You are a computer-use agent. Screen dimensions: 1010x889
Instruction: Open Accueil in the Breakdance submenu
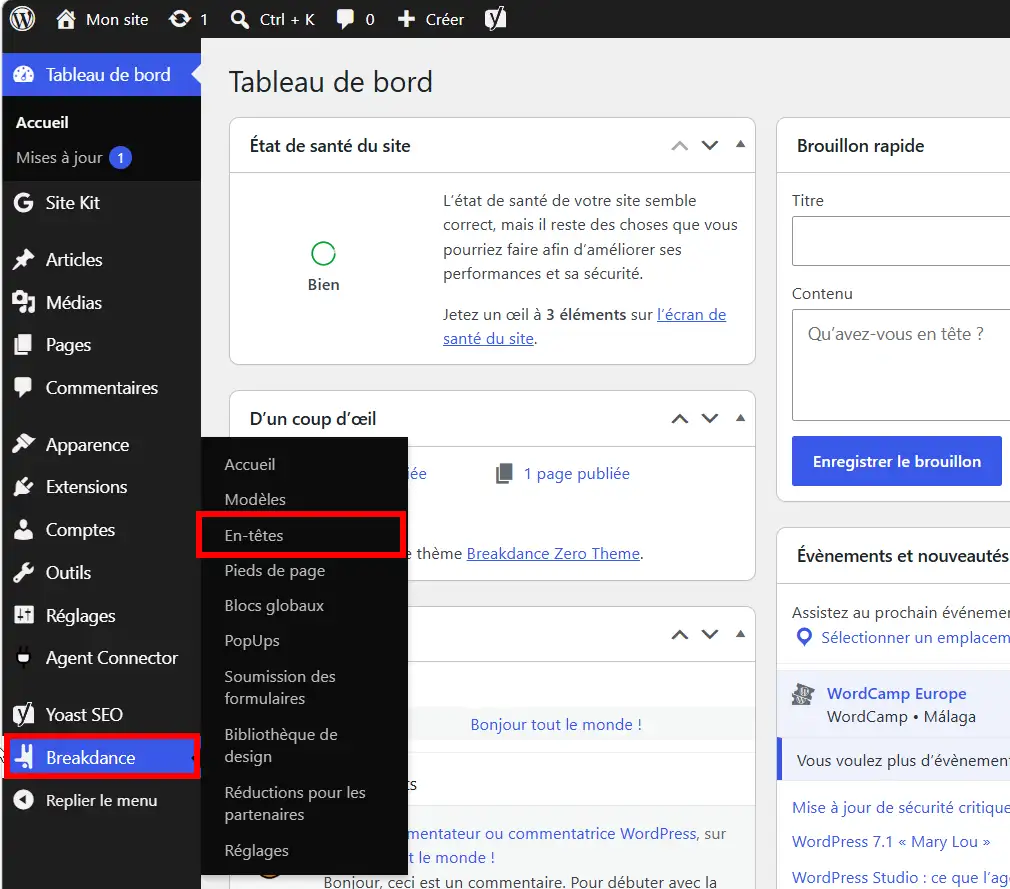(250, 464)
